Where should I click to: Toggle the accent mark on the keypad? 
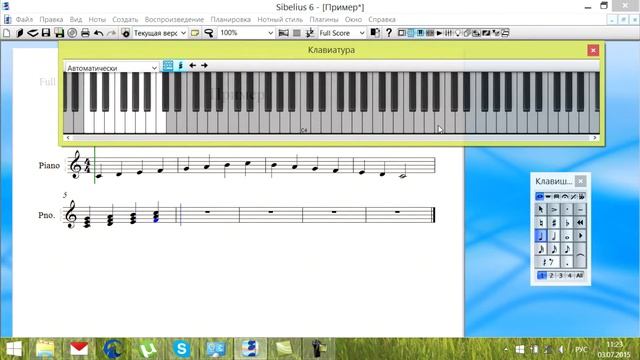[554, 209]
